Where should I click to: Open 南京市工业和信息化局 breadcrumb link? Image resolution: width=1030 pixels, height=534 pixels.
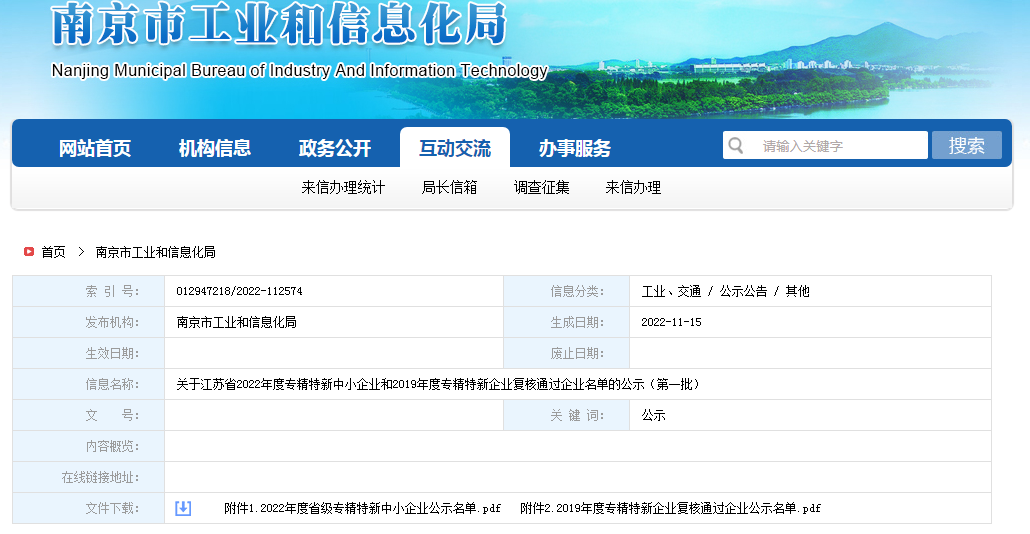156,252
